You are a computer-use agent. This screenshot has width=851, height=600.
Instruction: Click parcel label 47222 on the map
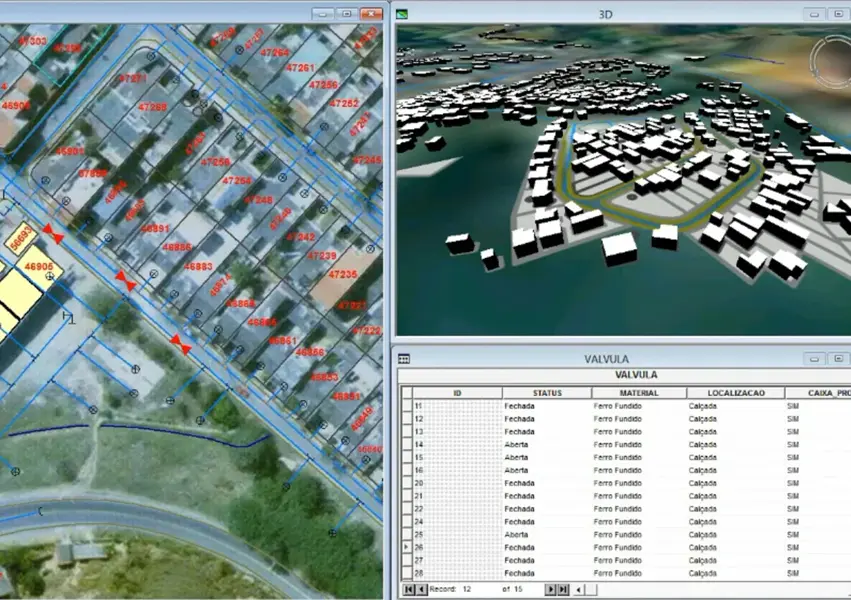click(367, 330)
